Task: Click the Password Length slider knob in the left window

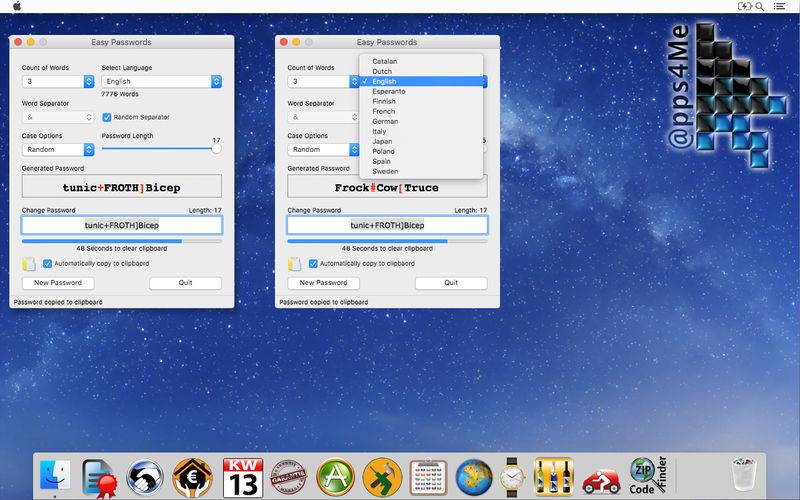Action: (216, 148)
